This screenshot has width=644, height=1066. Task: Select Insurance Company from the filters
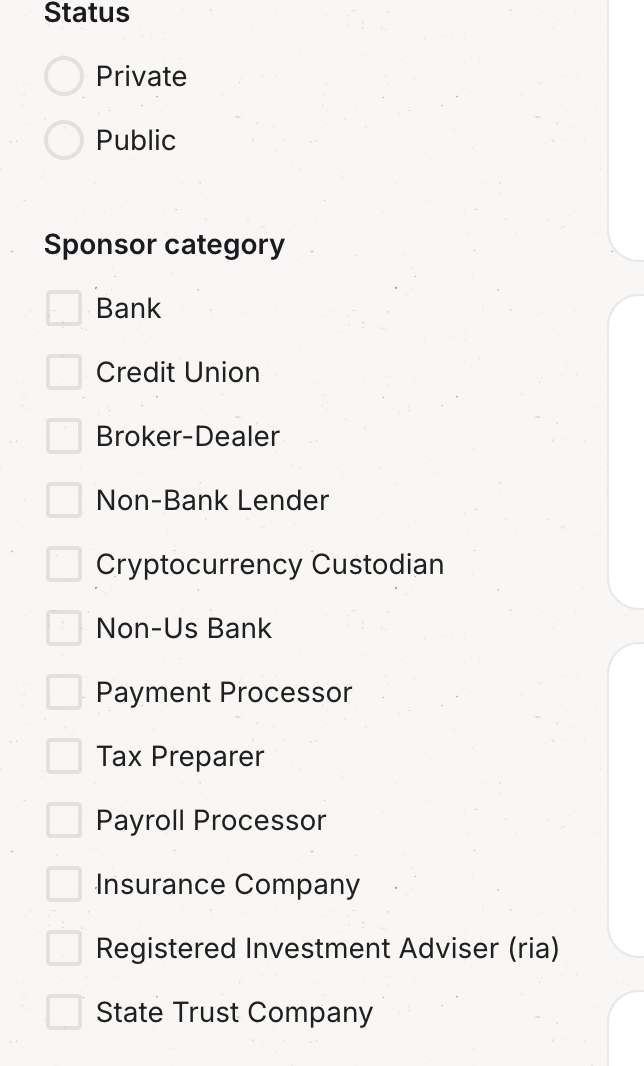pyautogui.click(x=63, y=884)
